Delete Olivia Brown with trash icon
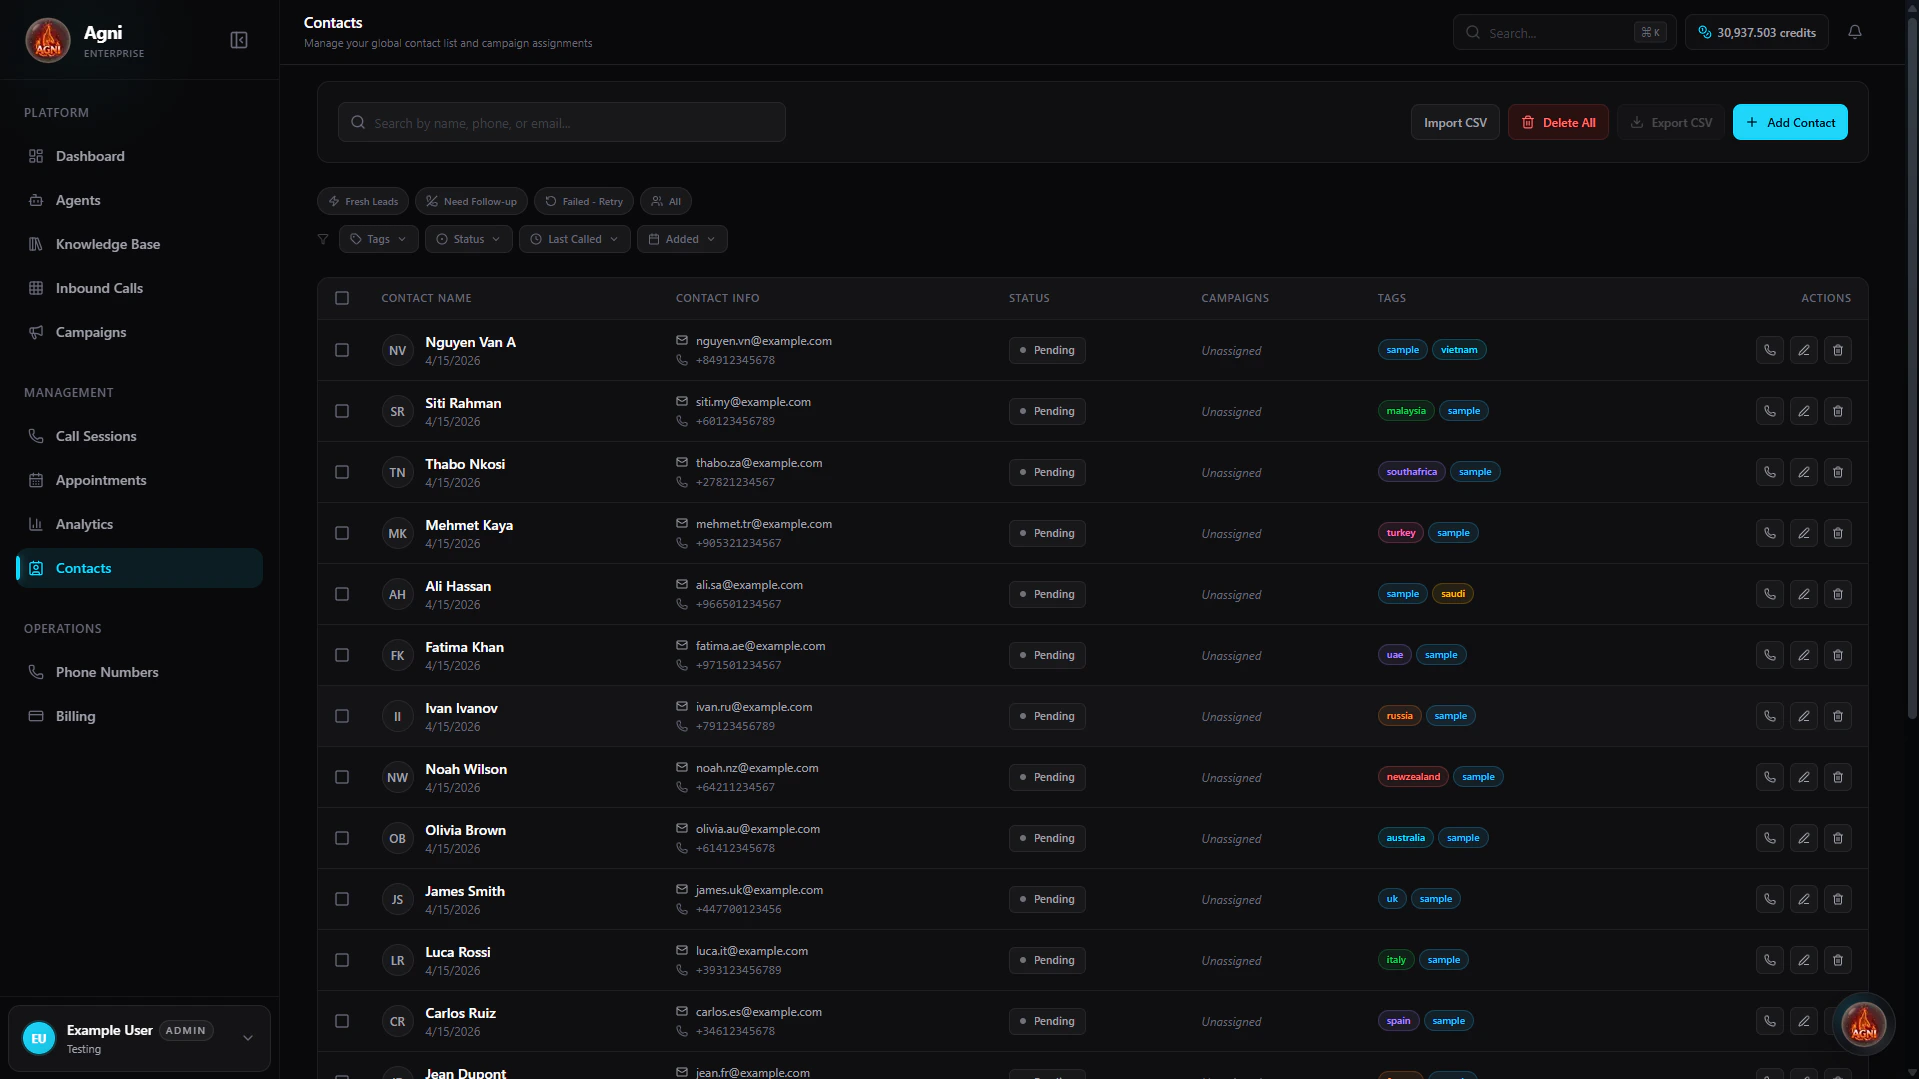The image size is (1919, 1079). pos(1838,838)
